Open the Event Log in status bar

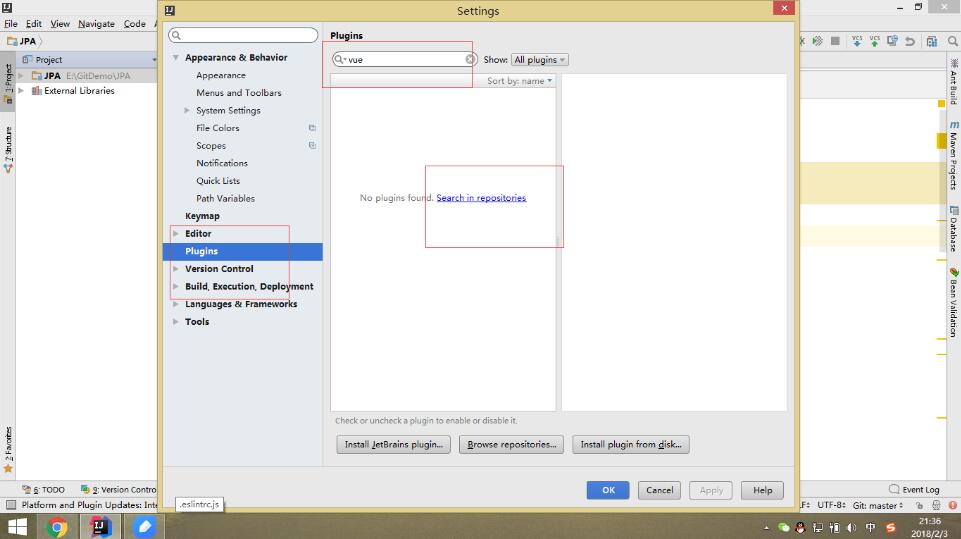pos(914,489)
